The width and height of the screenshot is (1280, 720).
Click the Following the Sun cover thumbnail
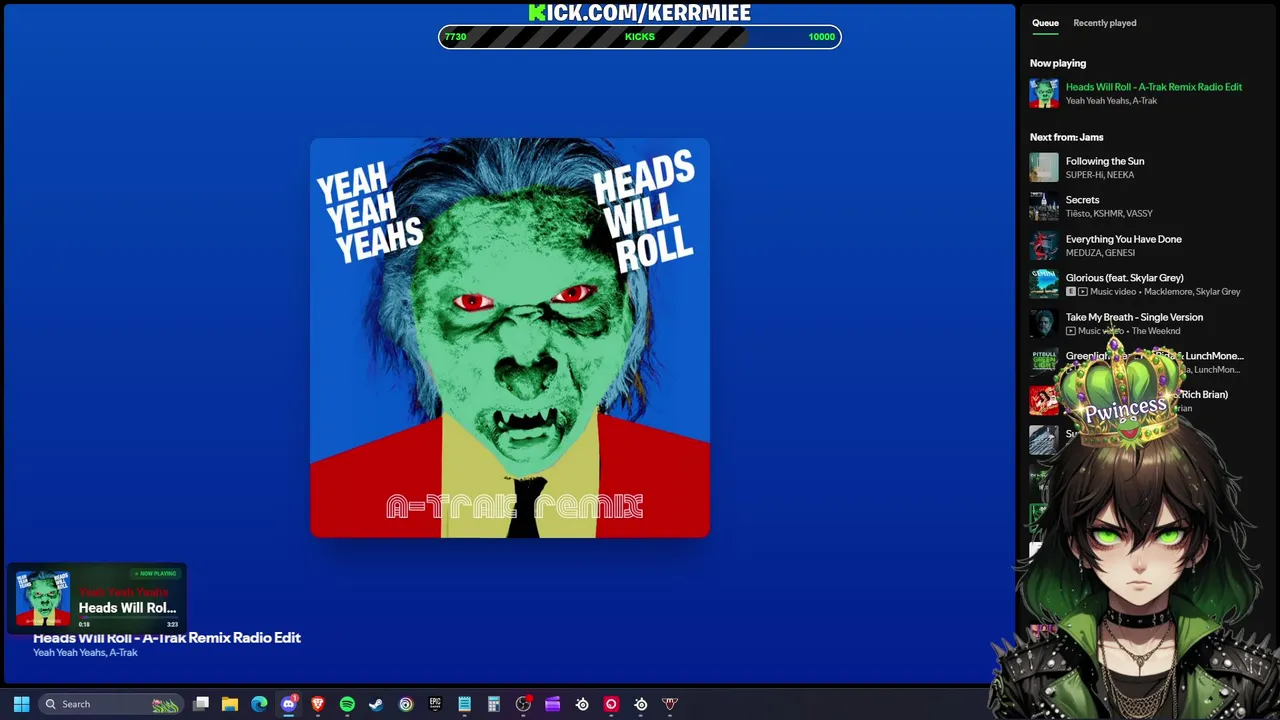[x=1044, y=167]
